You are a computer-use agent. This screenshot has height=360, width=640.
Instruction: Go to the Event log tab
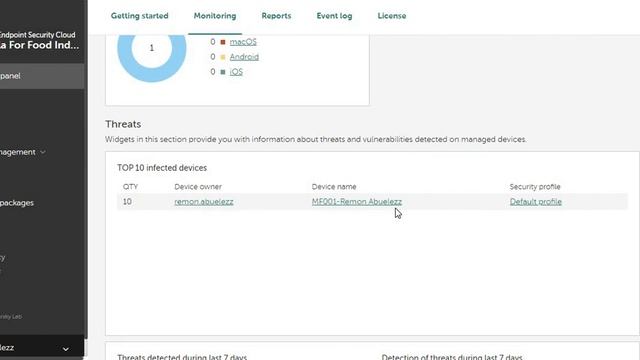(x=334, y=16)
